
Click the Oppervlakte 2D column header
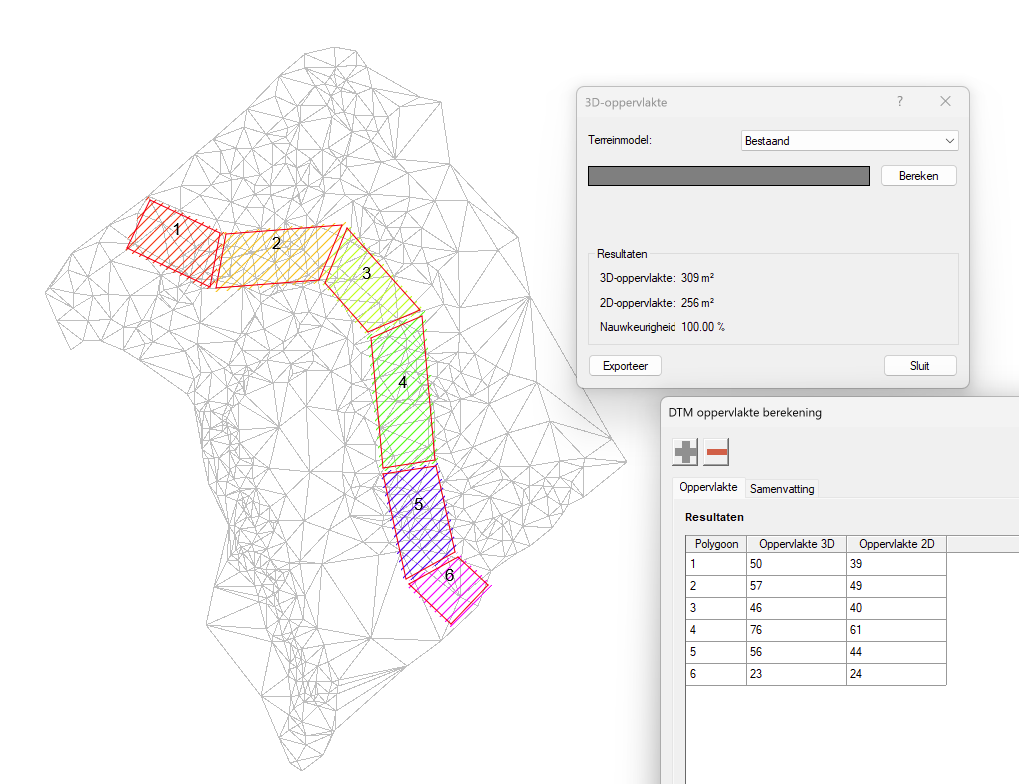pos(896,543)
